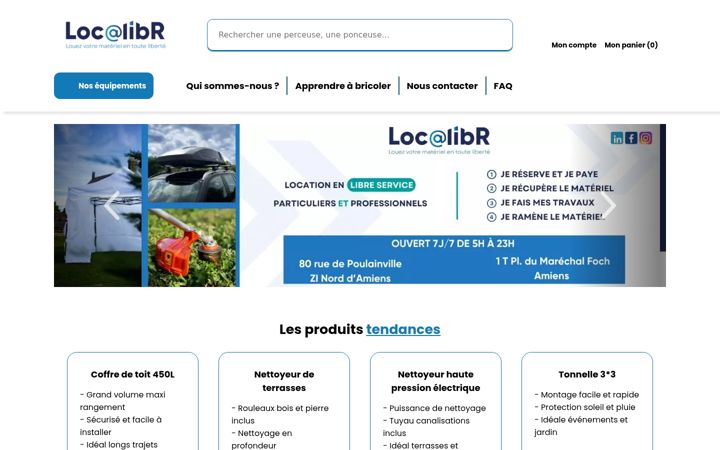Click the Nos équipements button
720x450 pixels.
(x=104, y=86)
